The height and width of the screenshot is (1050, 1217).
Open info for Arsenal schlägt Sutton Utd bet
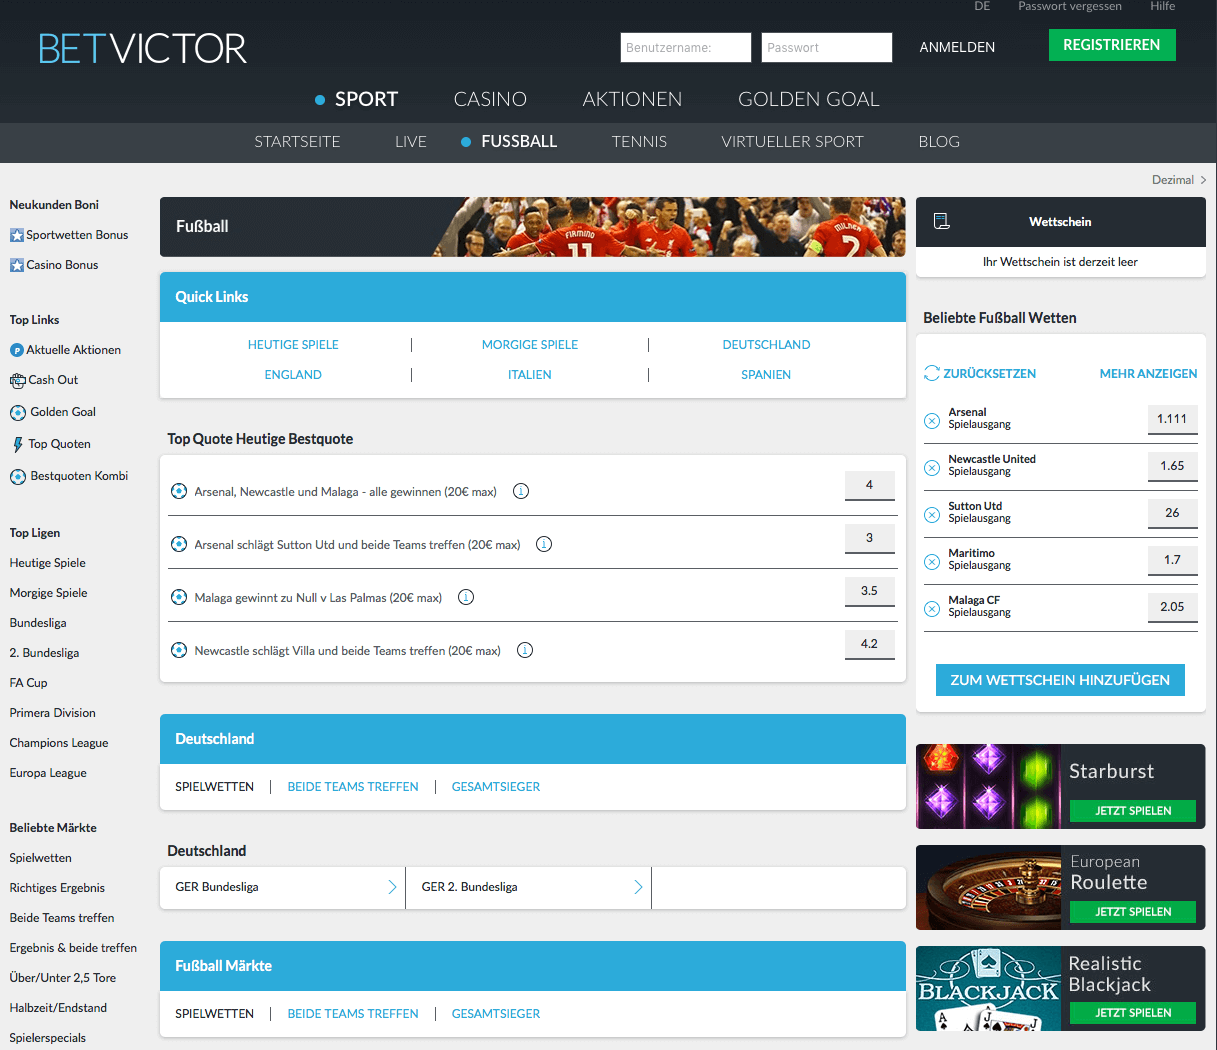click(544, 544)
